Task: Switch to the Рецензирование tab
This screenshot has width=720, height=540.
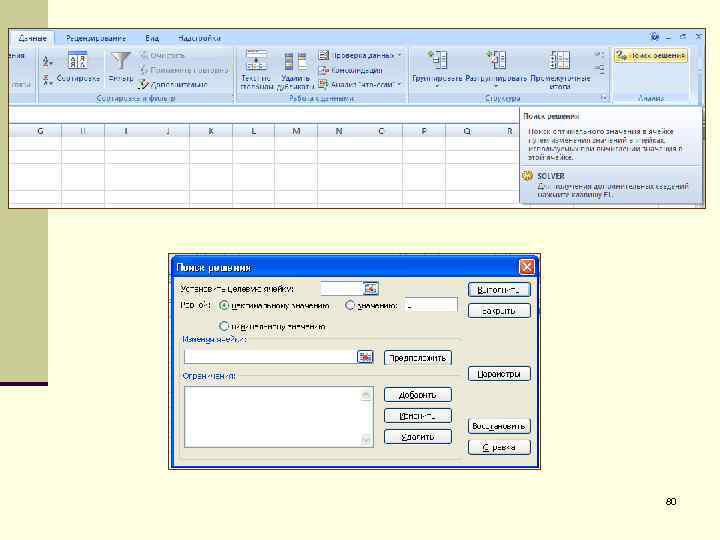Action: point(96,39)
